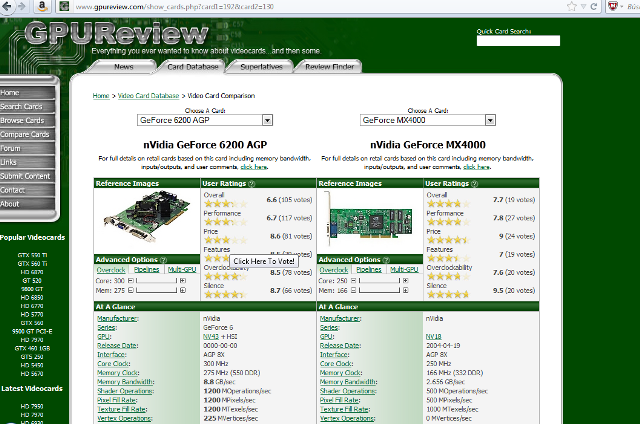This screenshot has width=640, height=424.
Task: Click the Amazon bookmark icon in browser toolbar
Action: (x=42, y=6)
